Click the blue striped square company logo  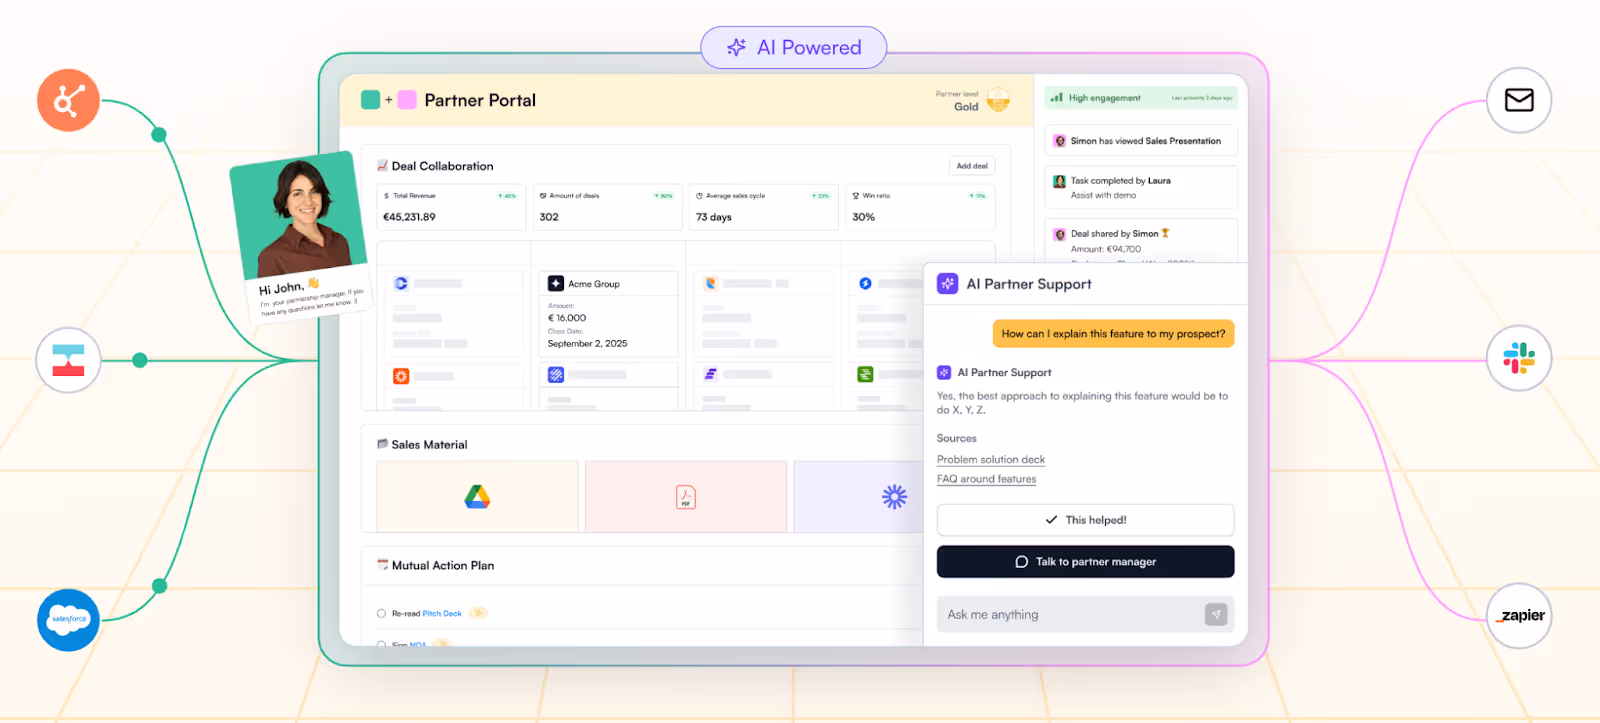pos(556,375)
